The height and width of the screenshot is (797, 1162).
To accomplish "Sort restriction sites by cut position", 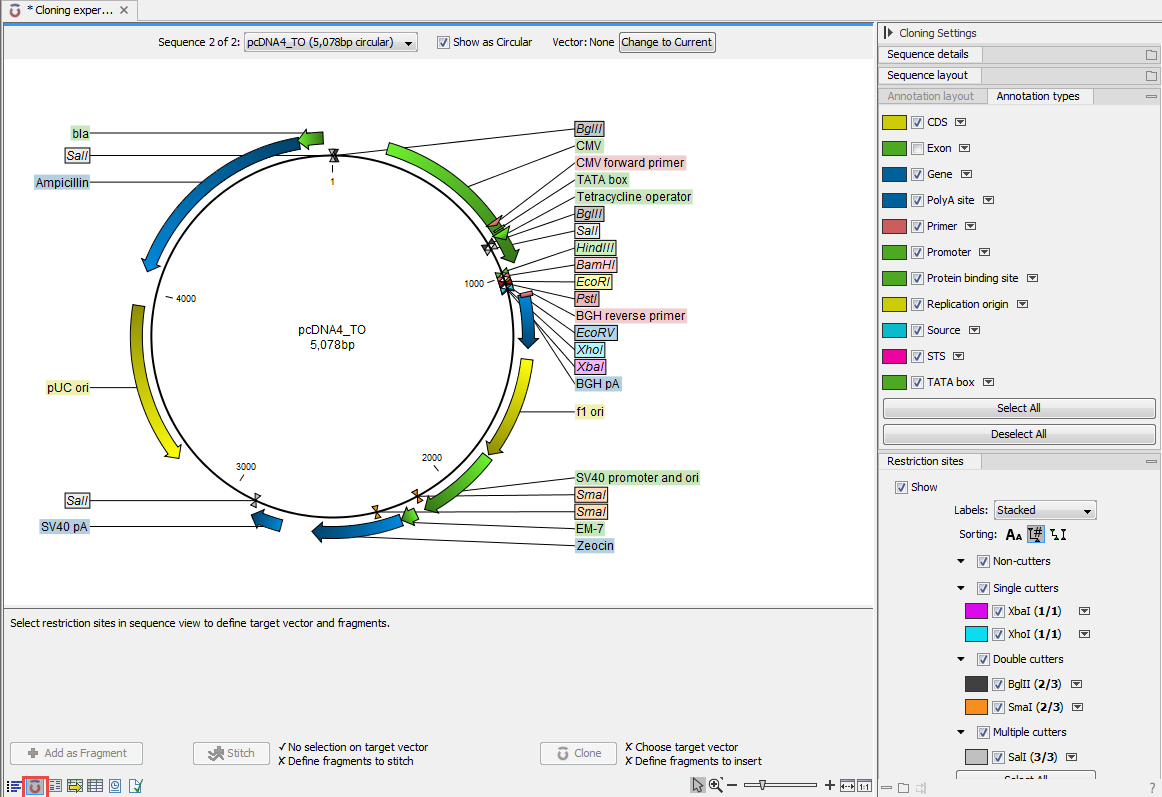I will (1058, 535).
